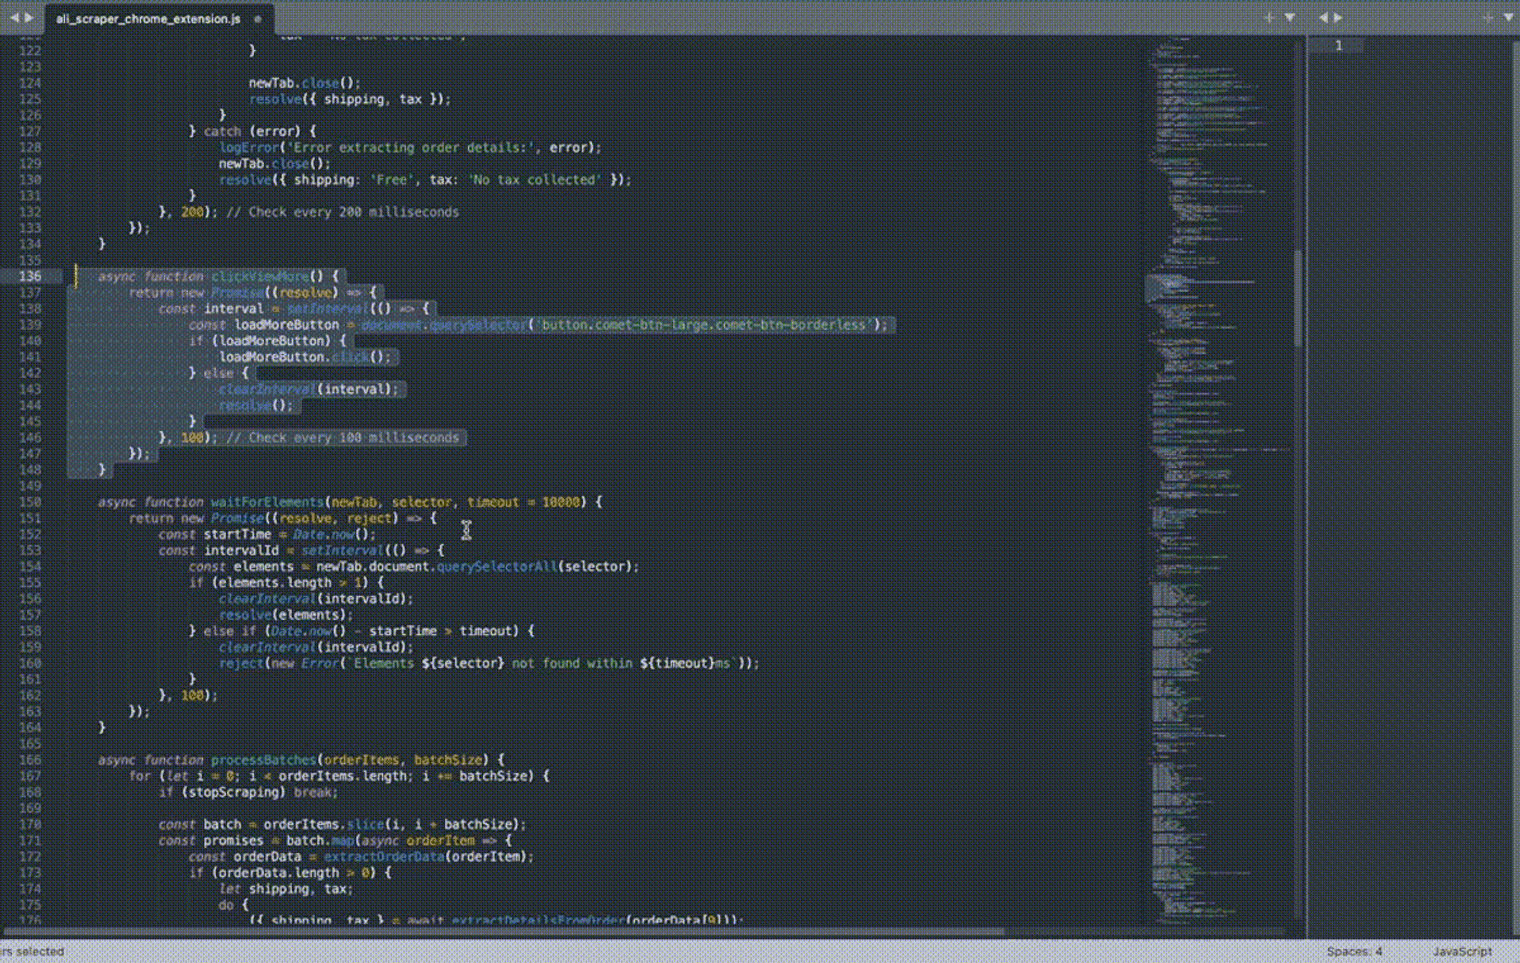Click 'let shipping, tax;' on line 174
The image size is (1520, 963).
286,889
